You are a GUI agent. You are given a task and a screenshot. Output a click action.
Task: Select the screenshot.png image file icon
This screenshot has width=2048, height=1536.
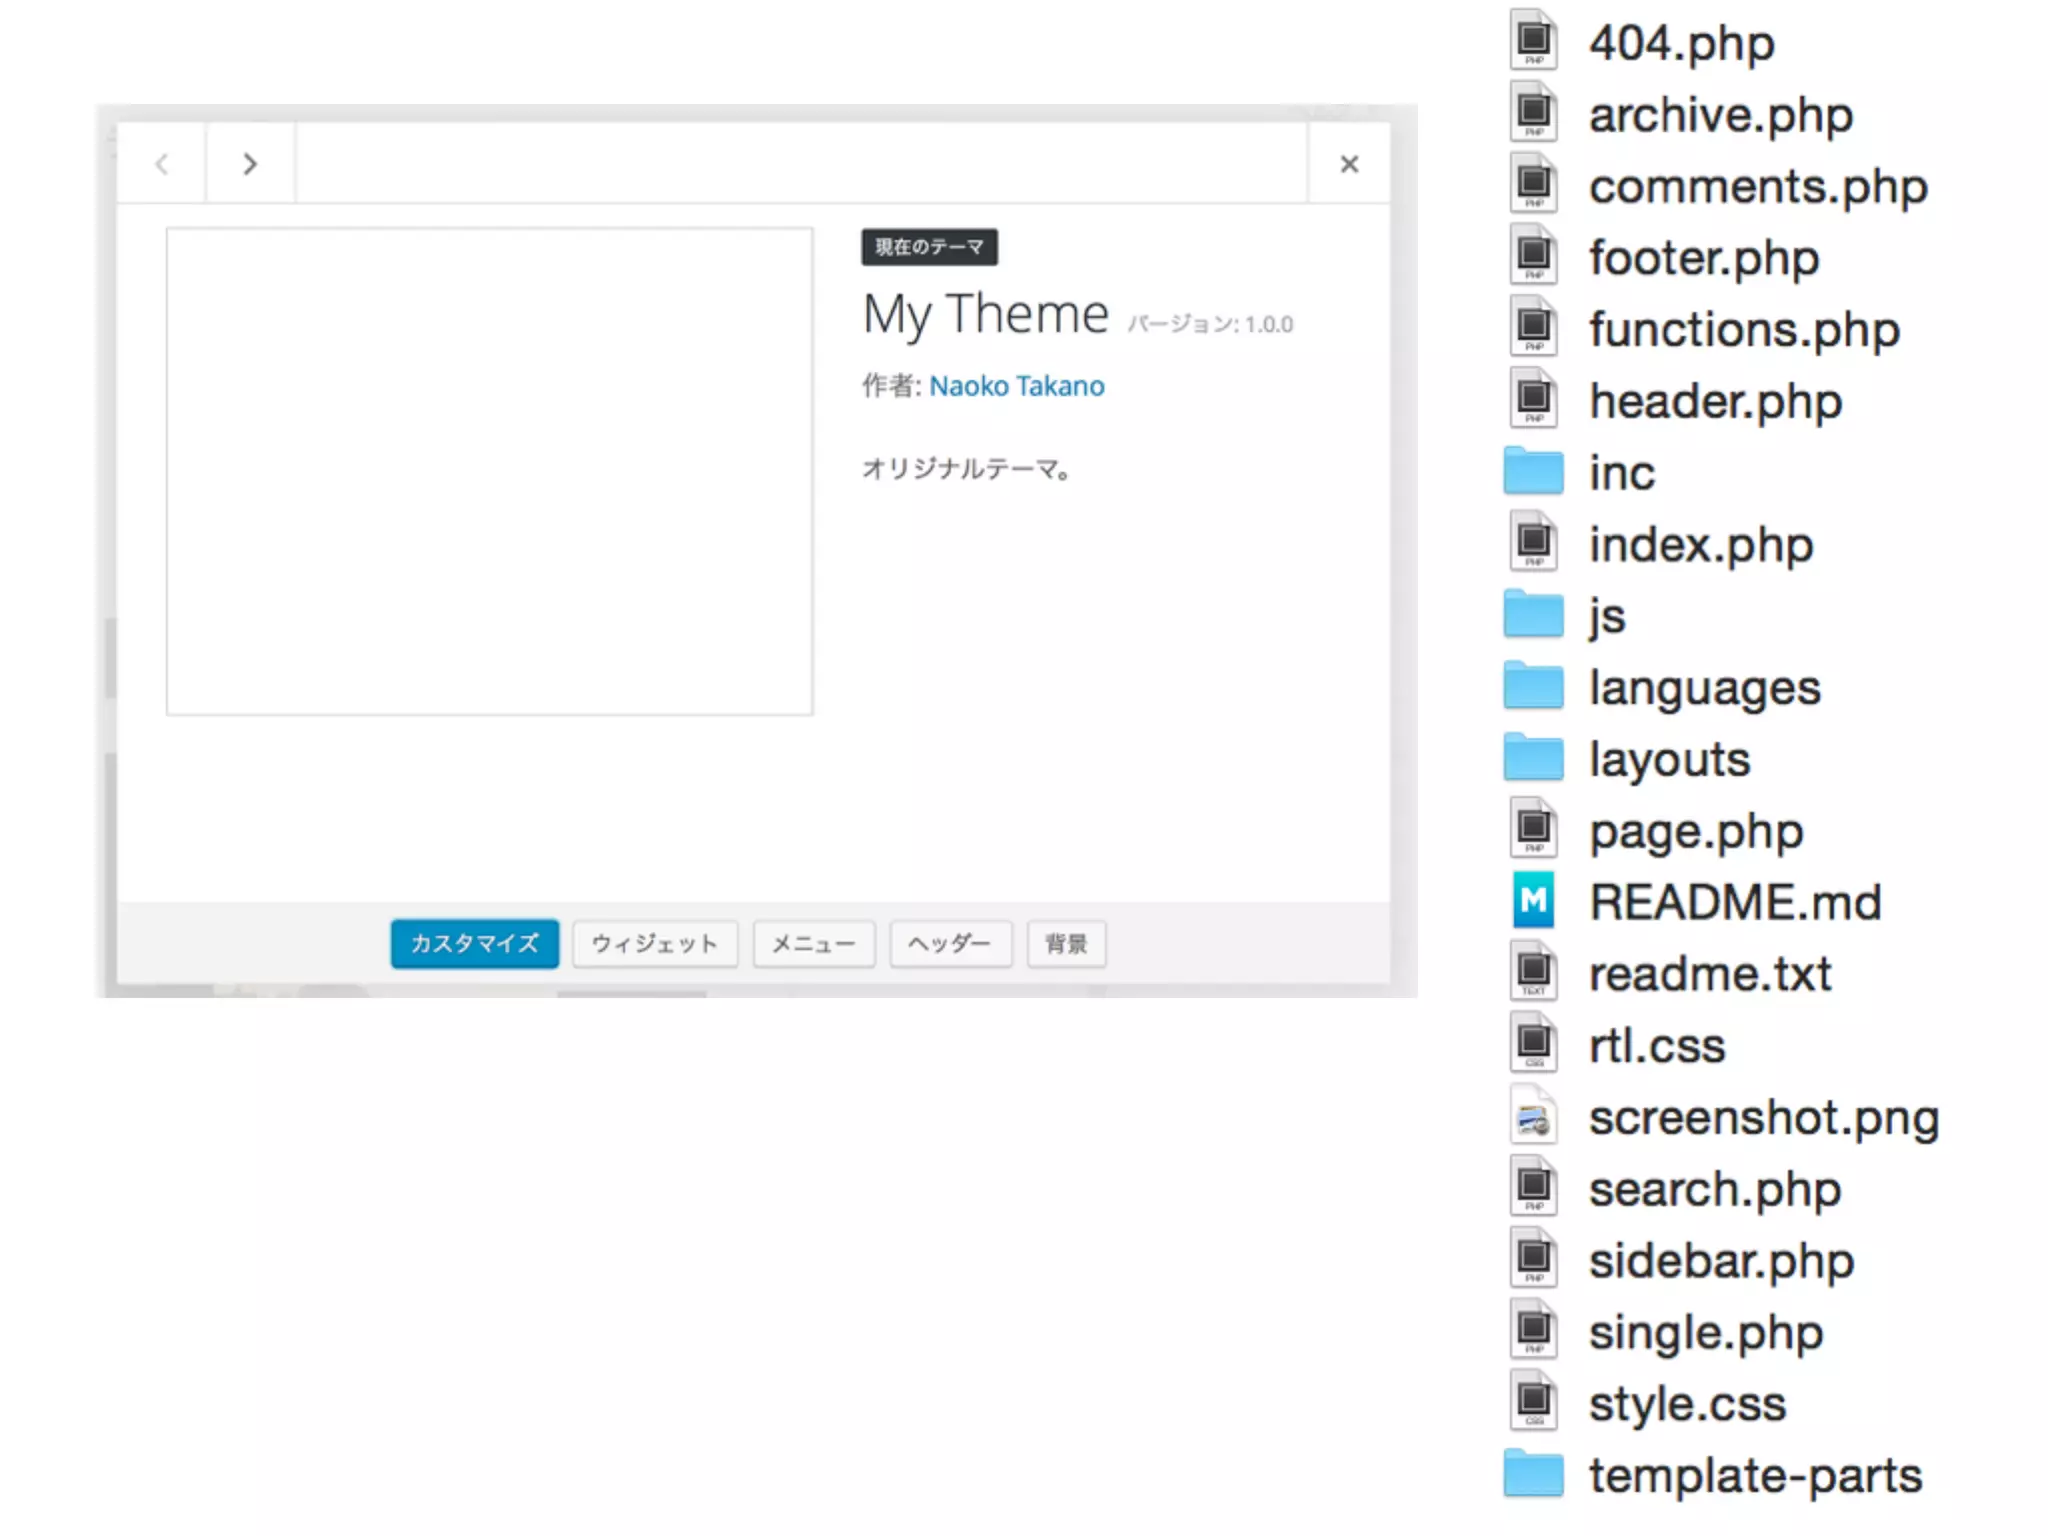click(x=1533, y=1116)
